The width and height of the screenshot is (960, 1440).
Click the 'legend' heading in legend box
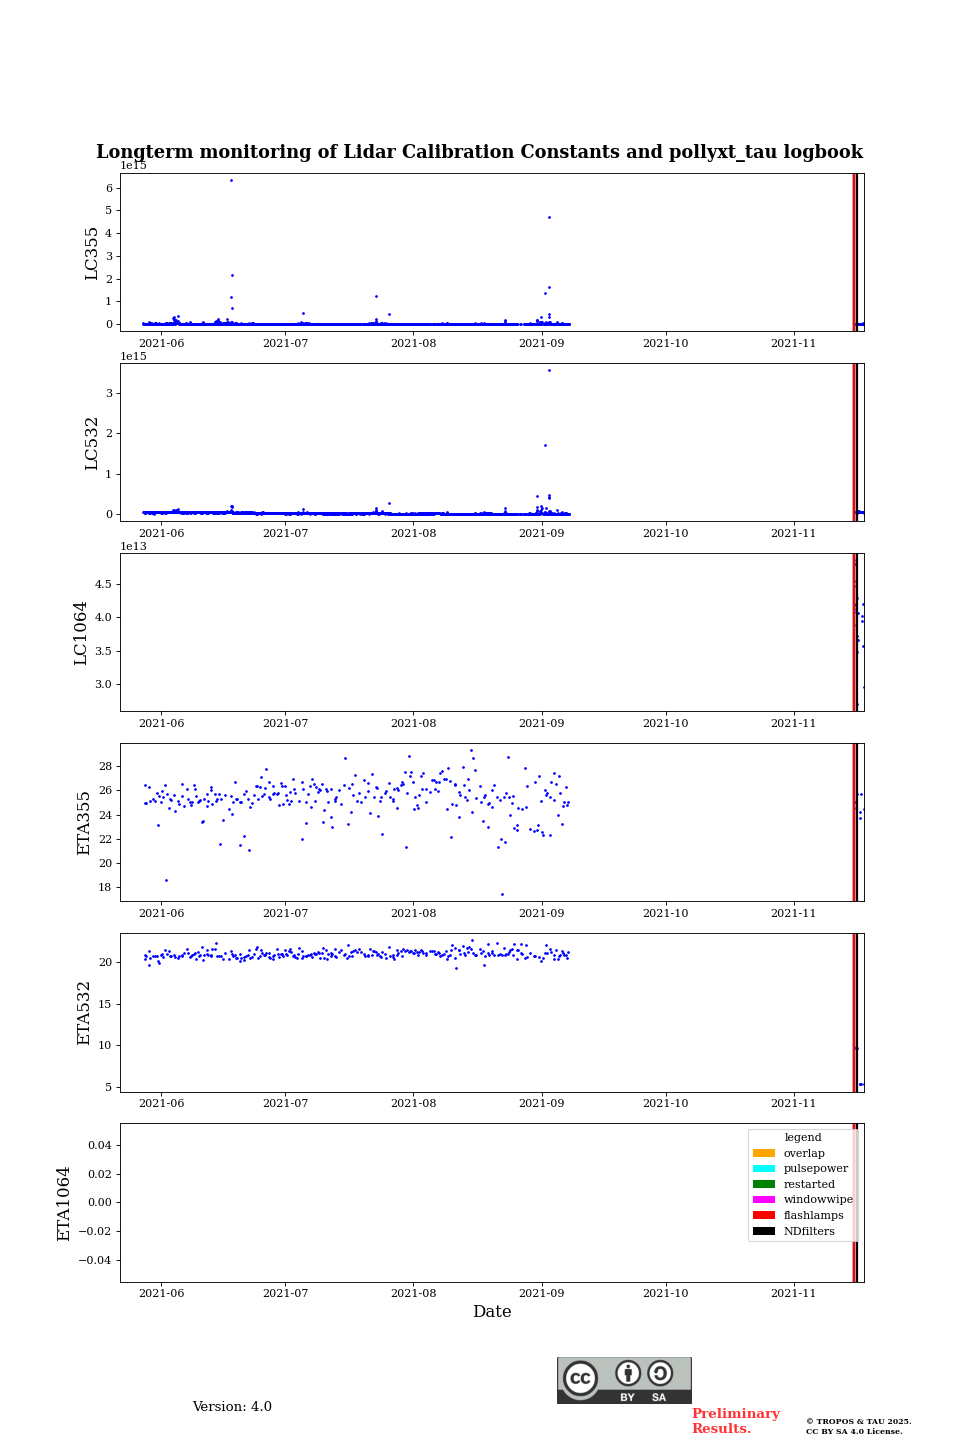point(803,1138)
